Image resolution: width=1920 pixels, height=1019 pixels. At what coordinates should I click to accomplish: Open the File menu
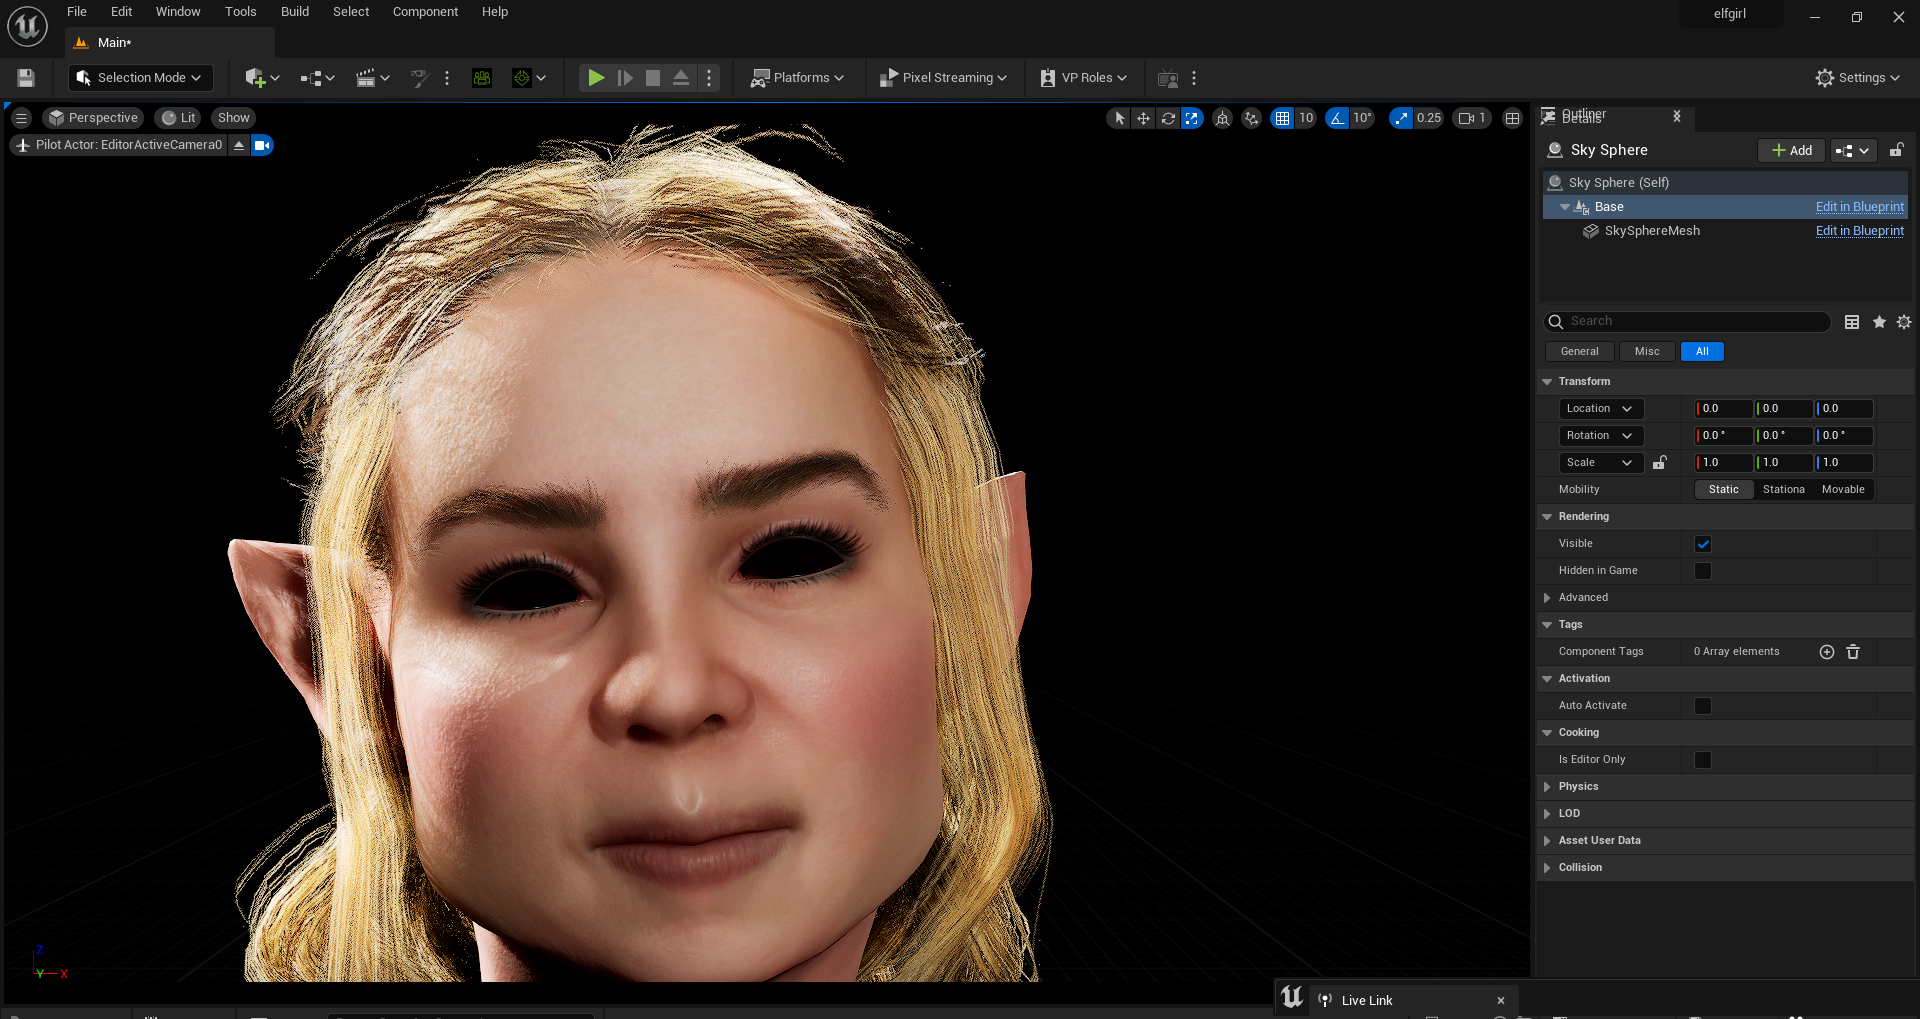coord(77,12)
